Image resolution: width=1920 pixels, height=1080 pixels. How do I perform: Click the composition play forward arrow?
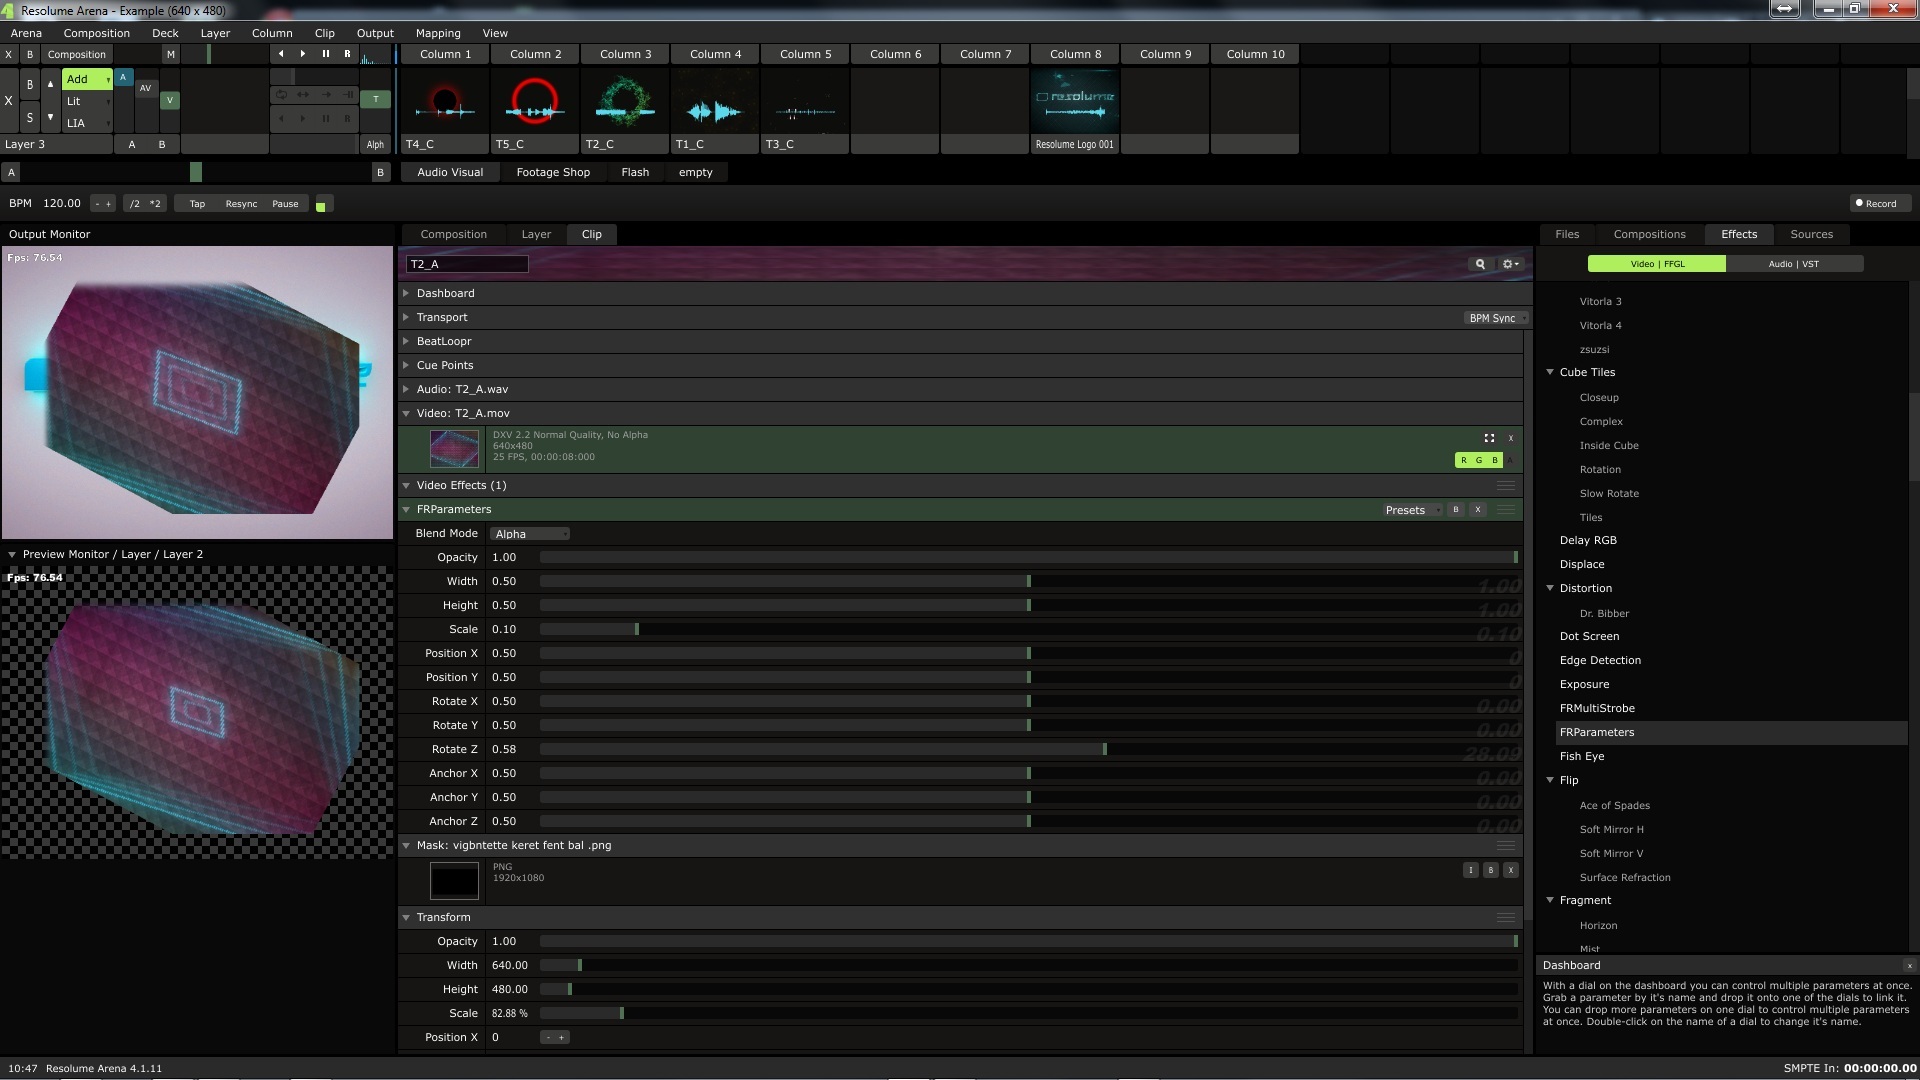[303, 54]
